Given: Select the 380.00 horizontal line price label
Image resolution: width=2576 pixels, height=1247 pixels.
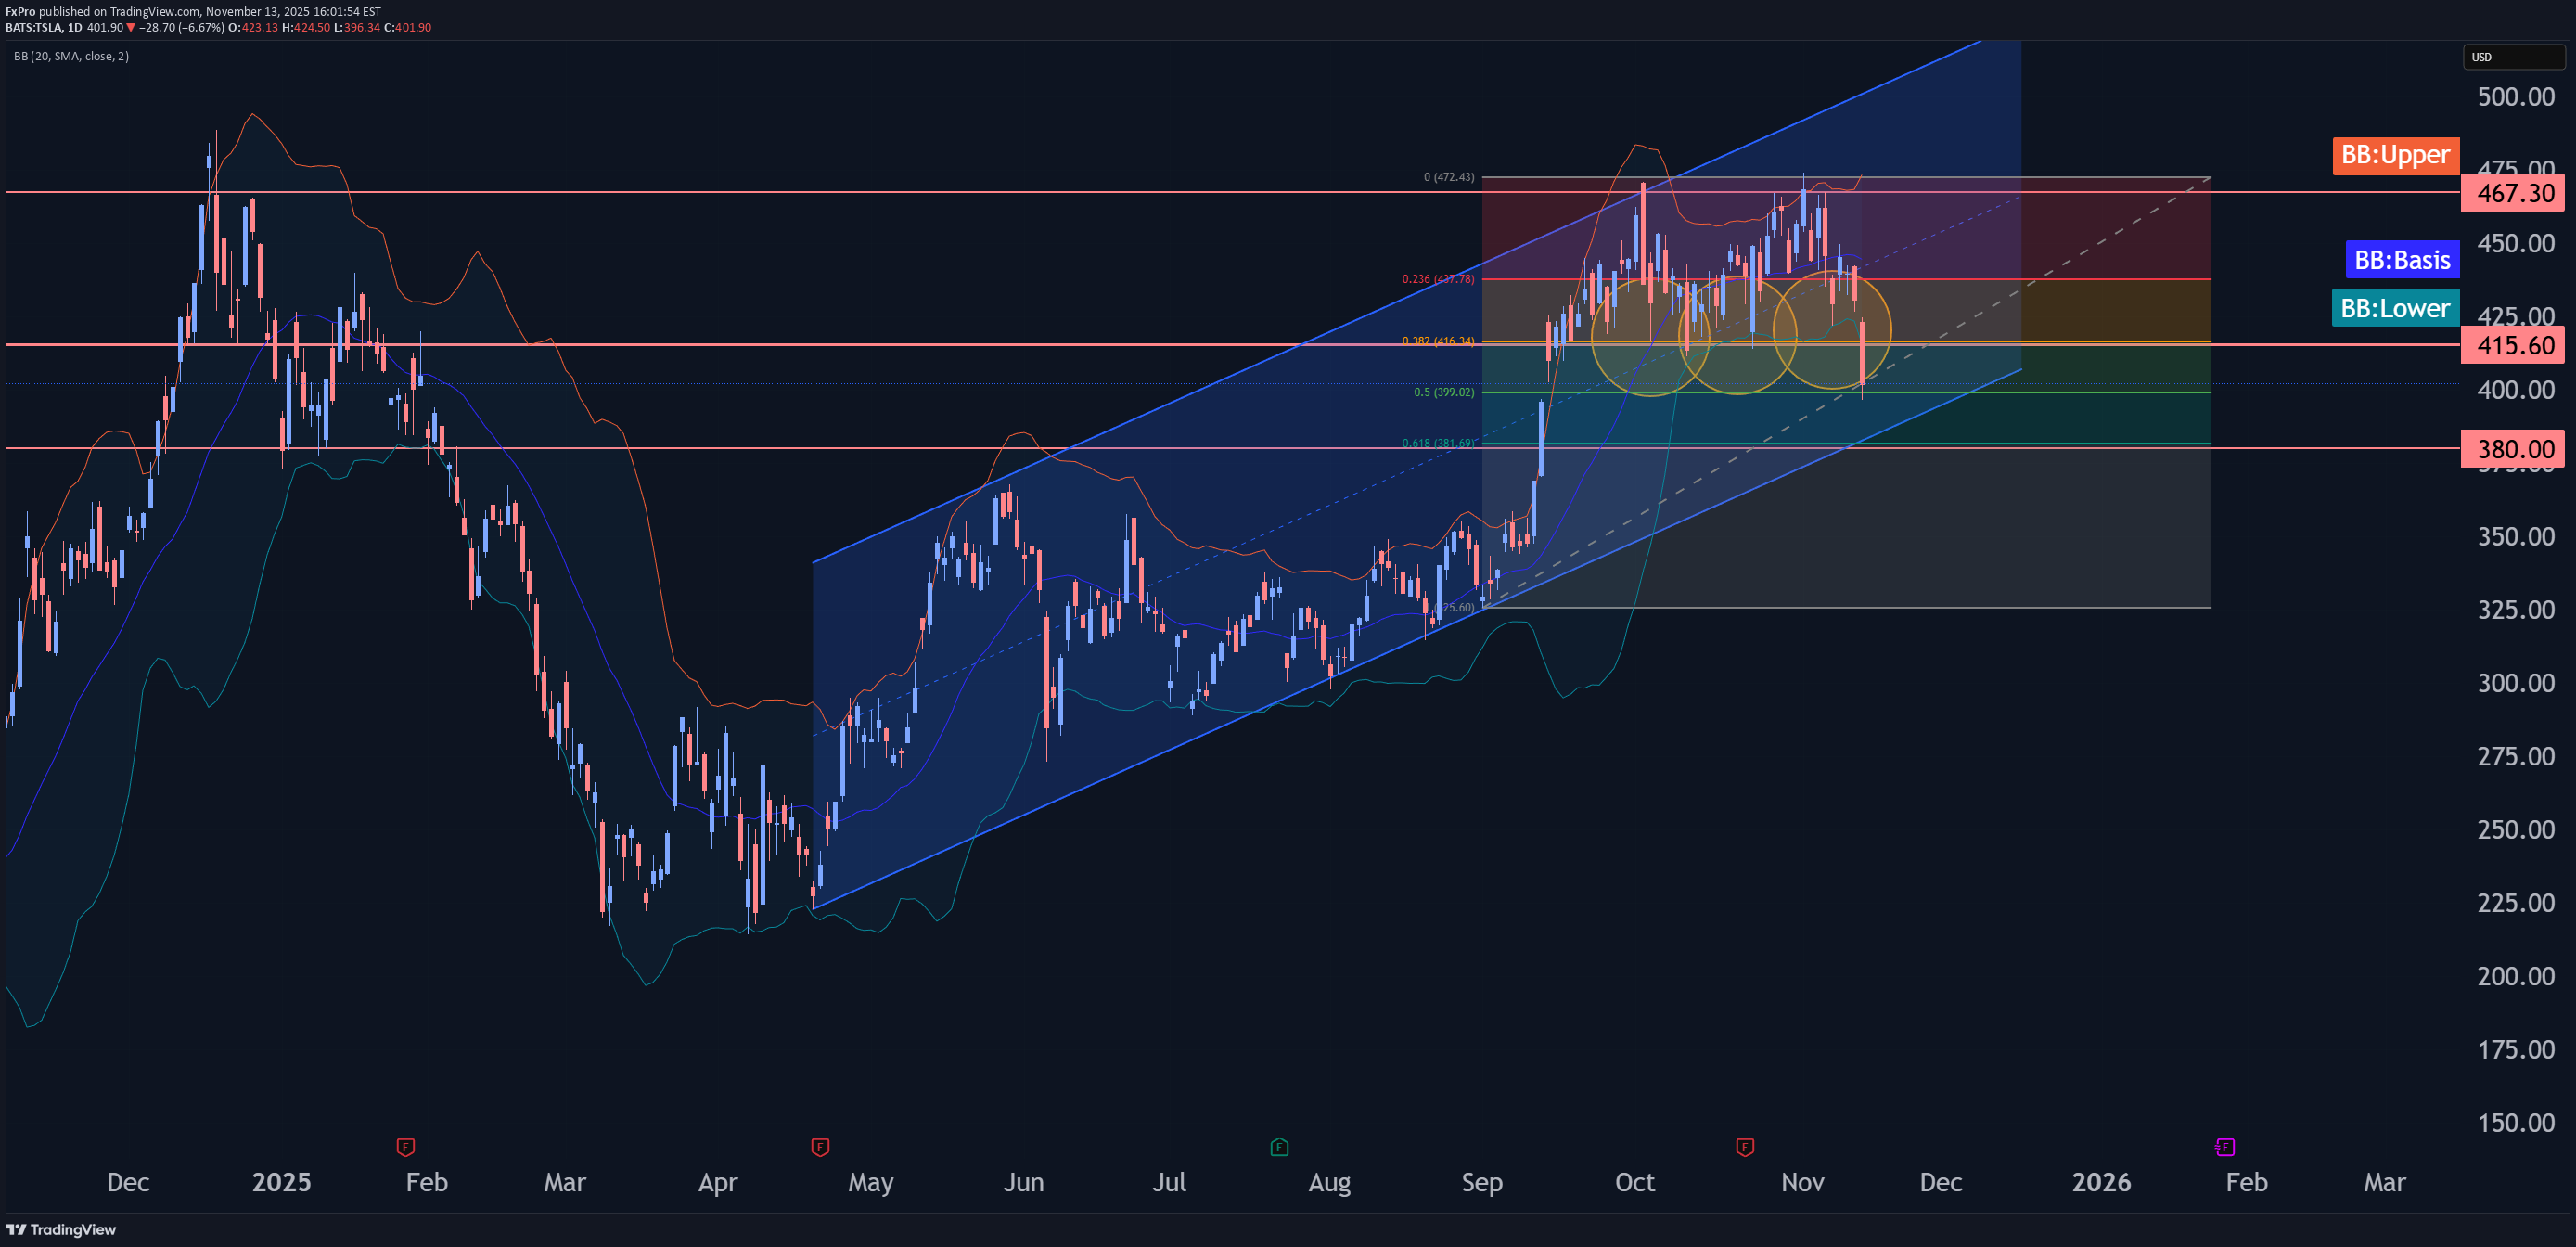Looking at the screenshot, I should coord(2515,449).
